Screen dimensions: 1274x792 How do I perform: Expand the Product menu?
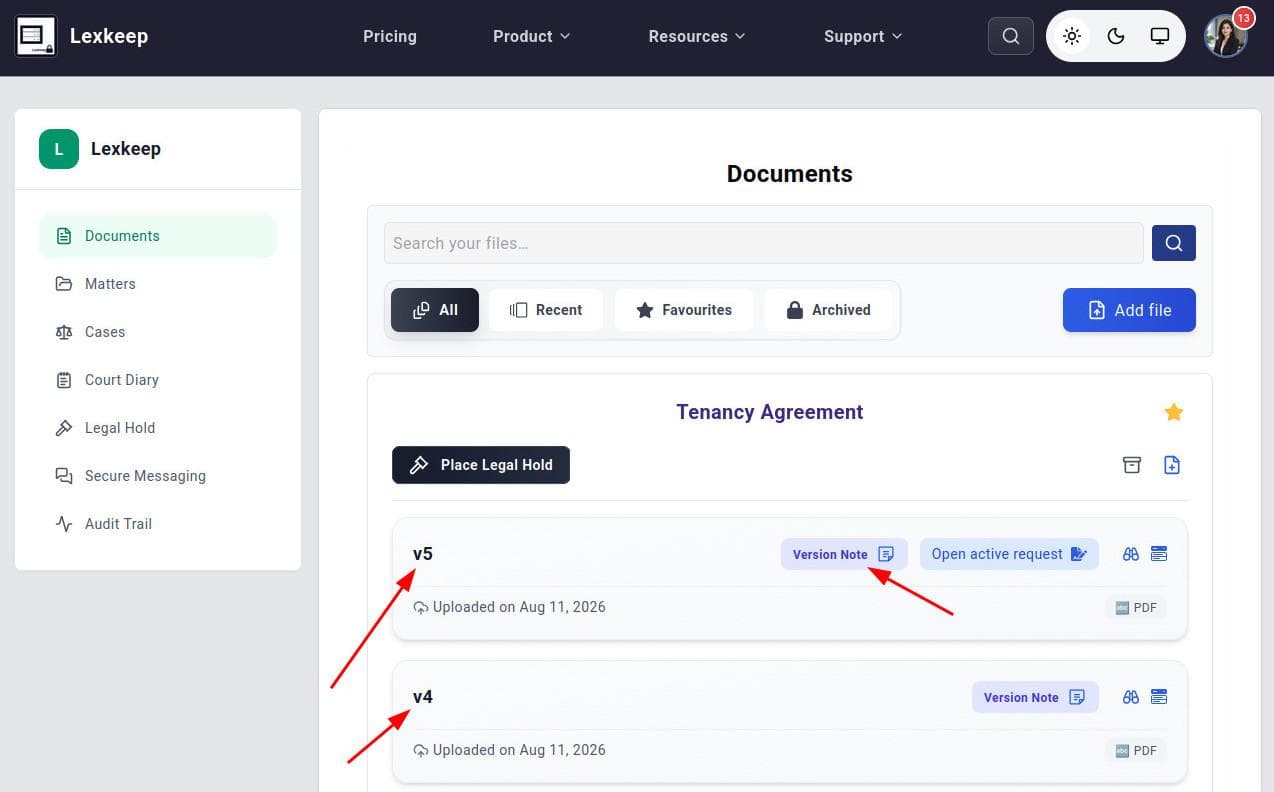click(x=532, y=36)
